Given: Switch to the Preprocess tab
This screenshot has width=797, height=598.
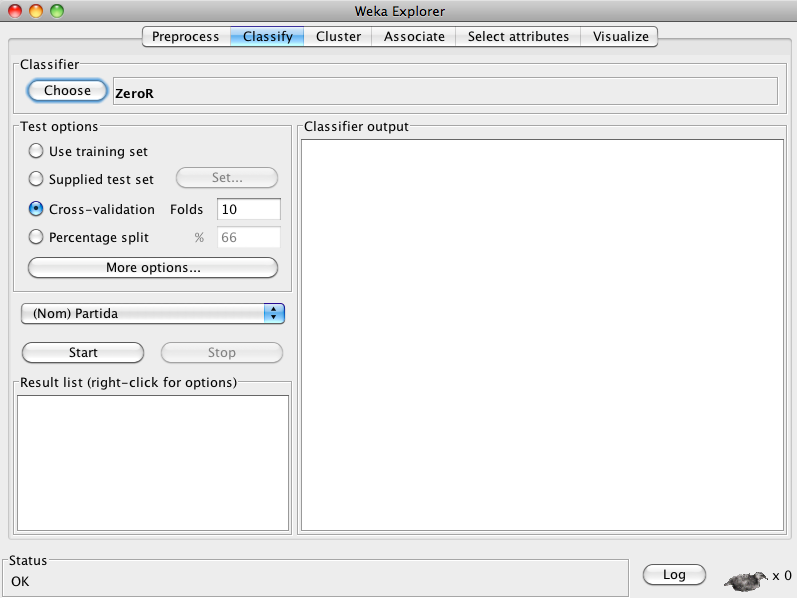Looking at the screenshot, I should [x=185, y=37].
